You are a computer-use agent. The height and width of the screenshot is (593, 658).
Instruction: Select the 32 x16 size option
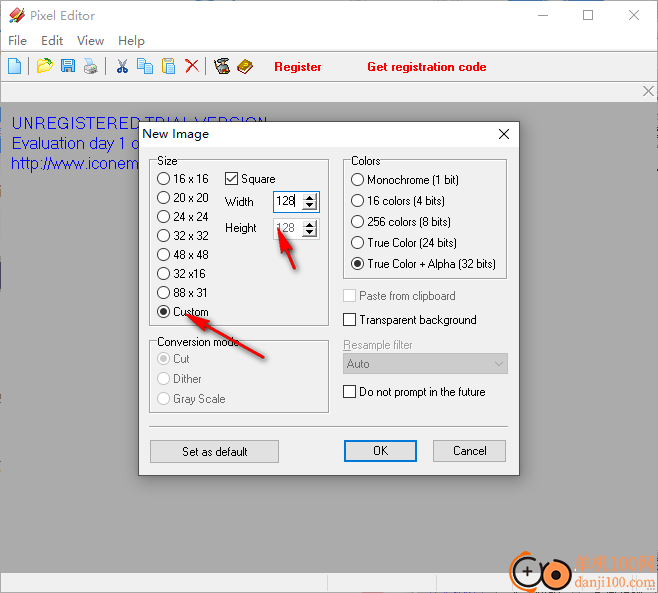tap(181, 274)
